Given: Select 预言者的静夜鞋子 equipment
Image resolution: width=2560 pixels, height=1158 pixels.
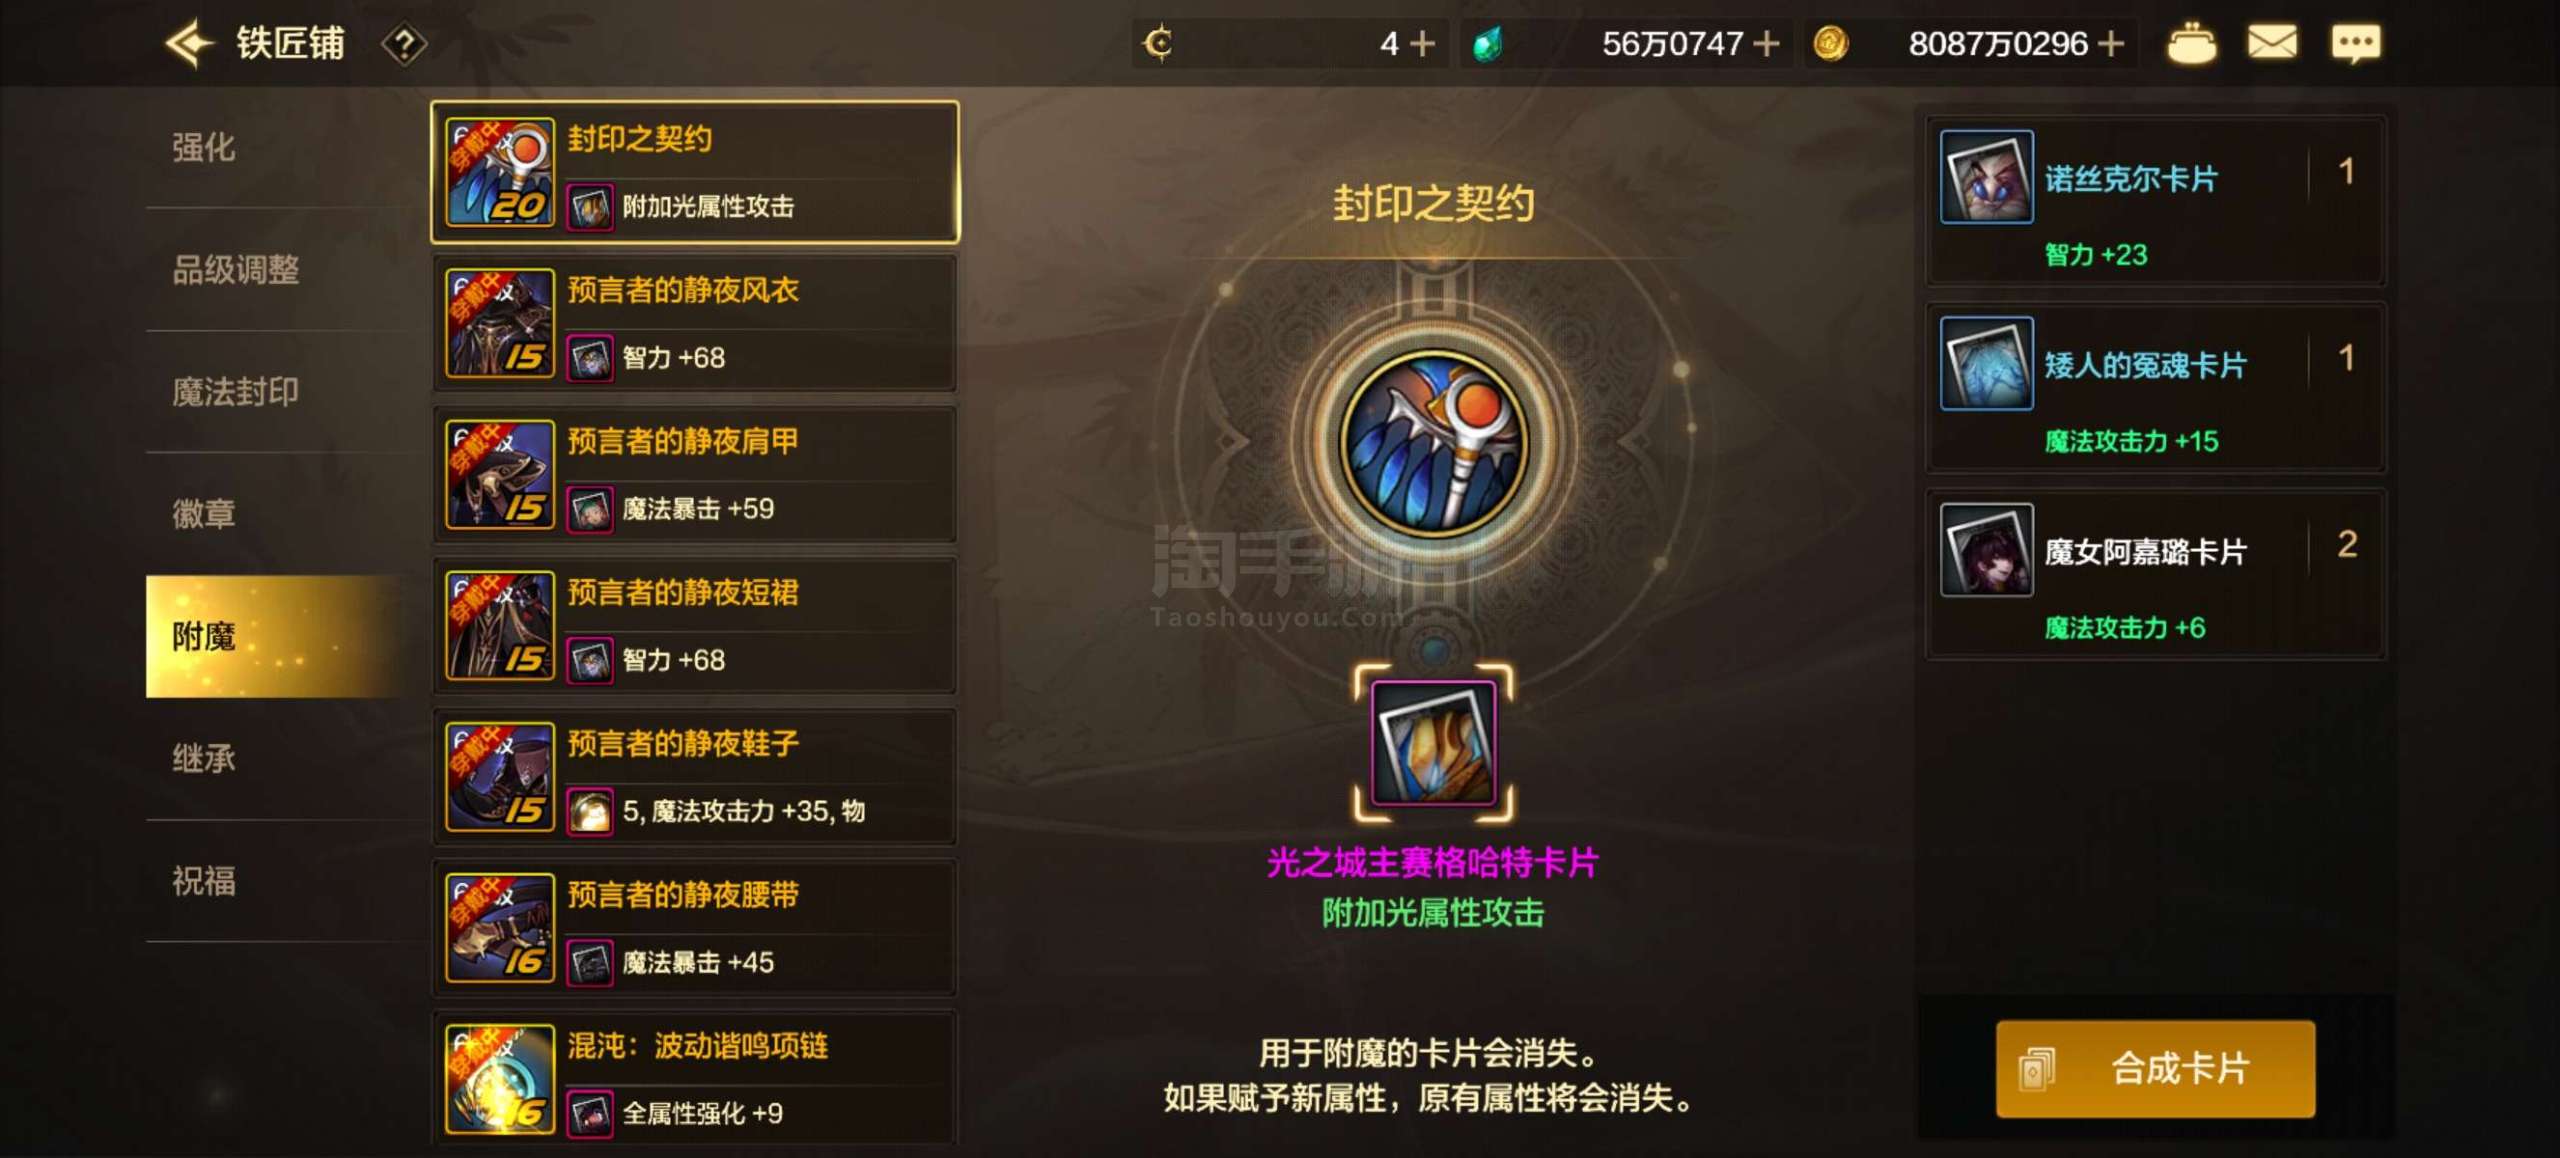Looking at the screenshot, I should tap(695, 776).
